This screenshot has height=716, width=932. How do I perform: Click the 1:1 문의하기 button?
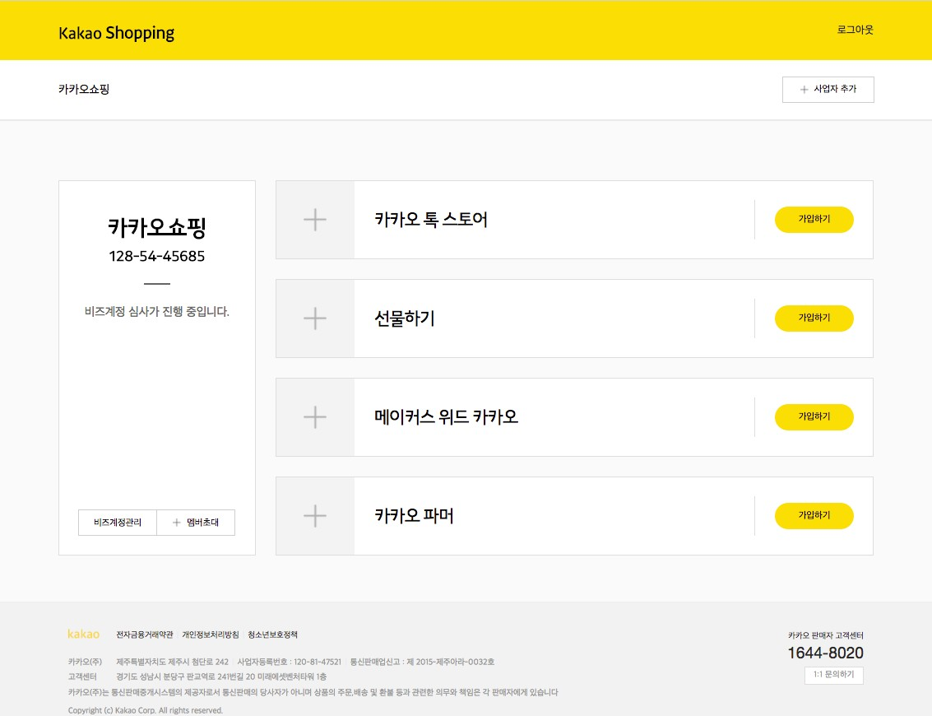[x=834, y=675]
